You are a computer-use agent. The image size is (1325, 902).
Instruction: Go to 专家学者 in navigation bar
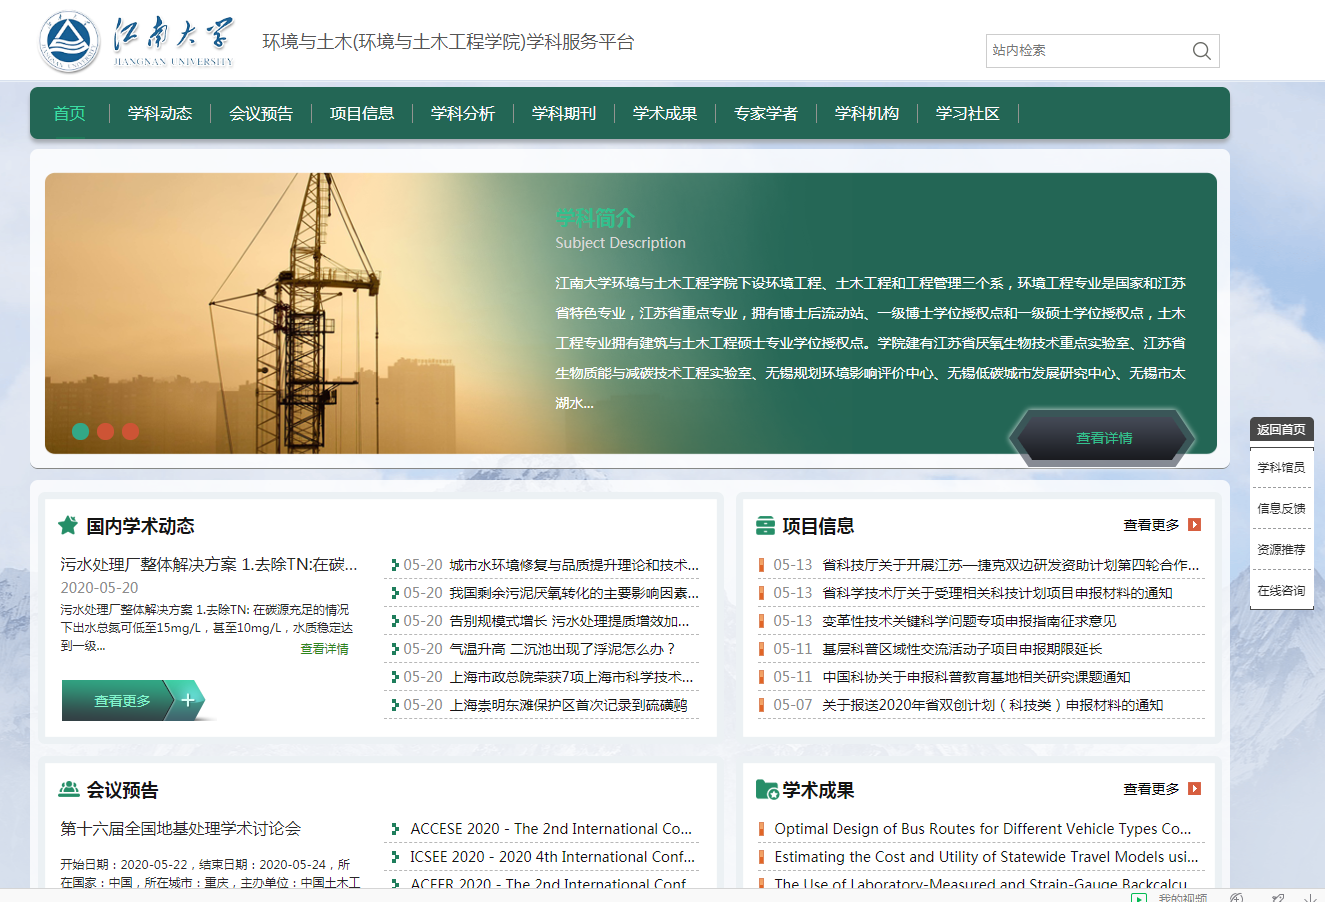coord(766,114)
